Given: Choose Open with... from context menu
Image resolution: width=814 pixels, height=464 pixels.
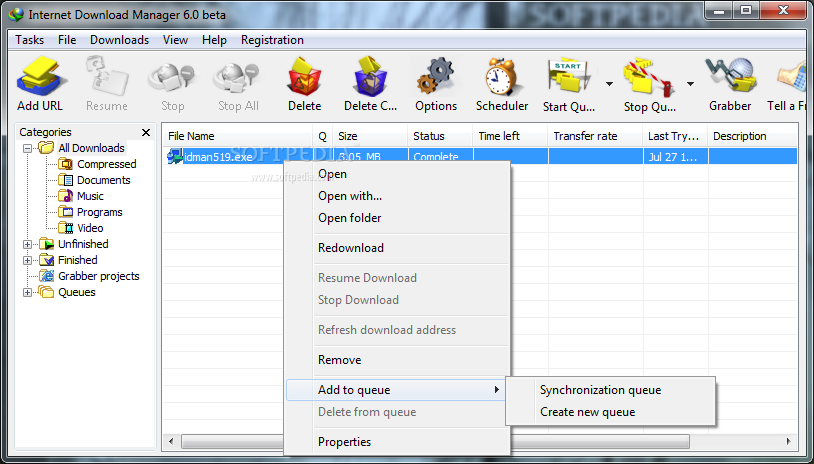Looking at the screenshot, I should coord(397,196).
